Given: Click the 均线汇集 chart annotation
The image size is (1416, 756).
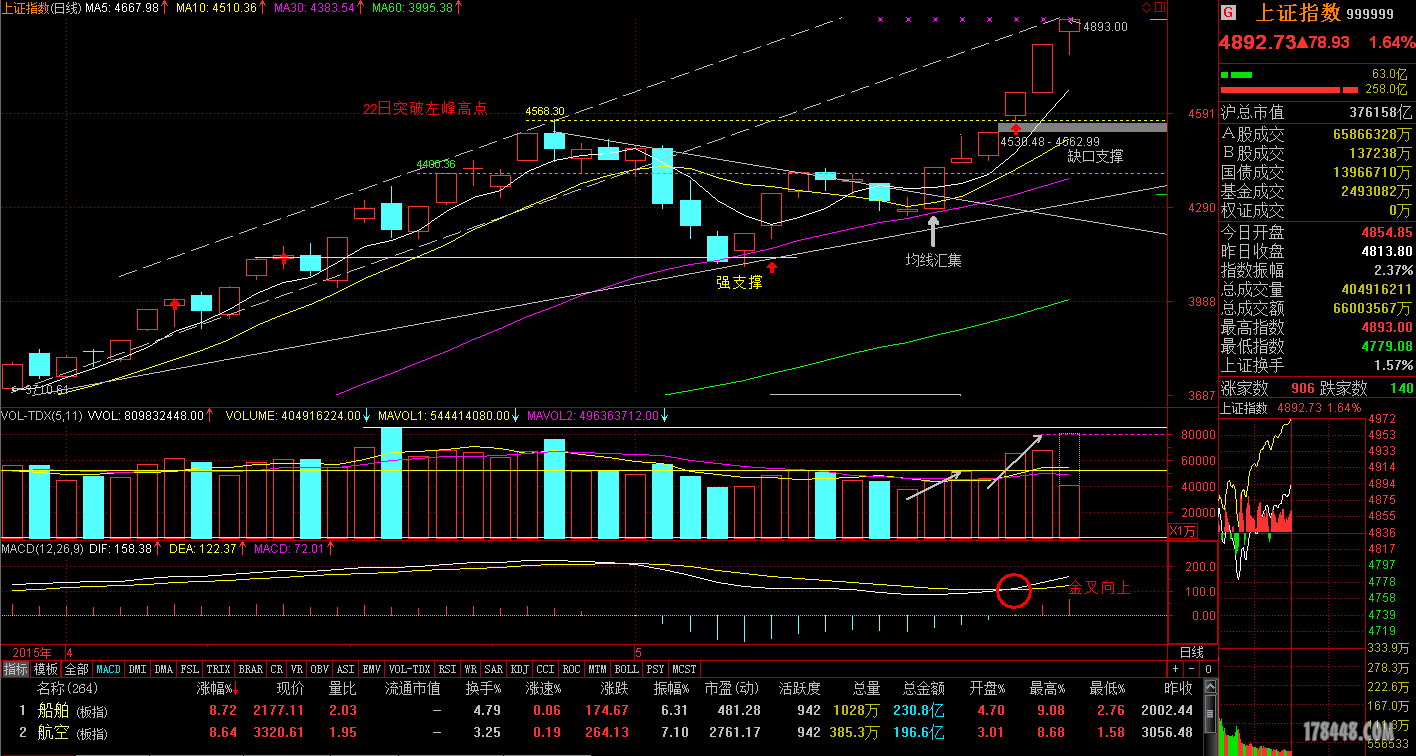Looking at the screenshot, I should (934, 260).
